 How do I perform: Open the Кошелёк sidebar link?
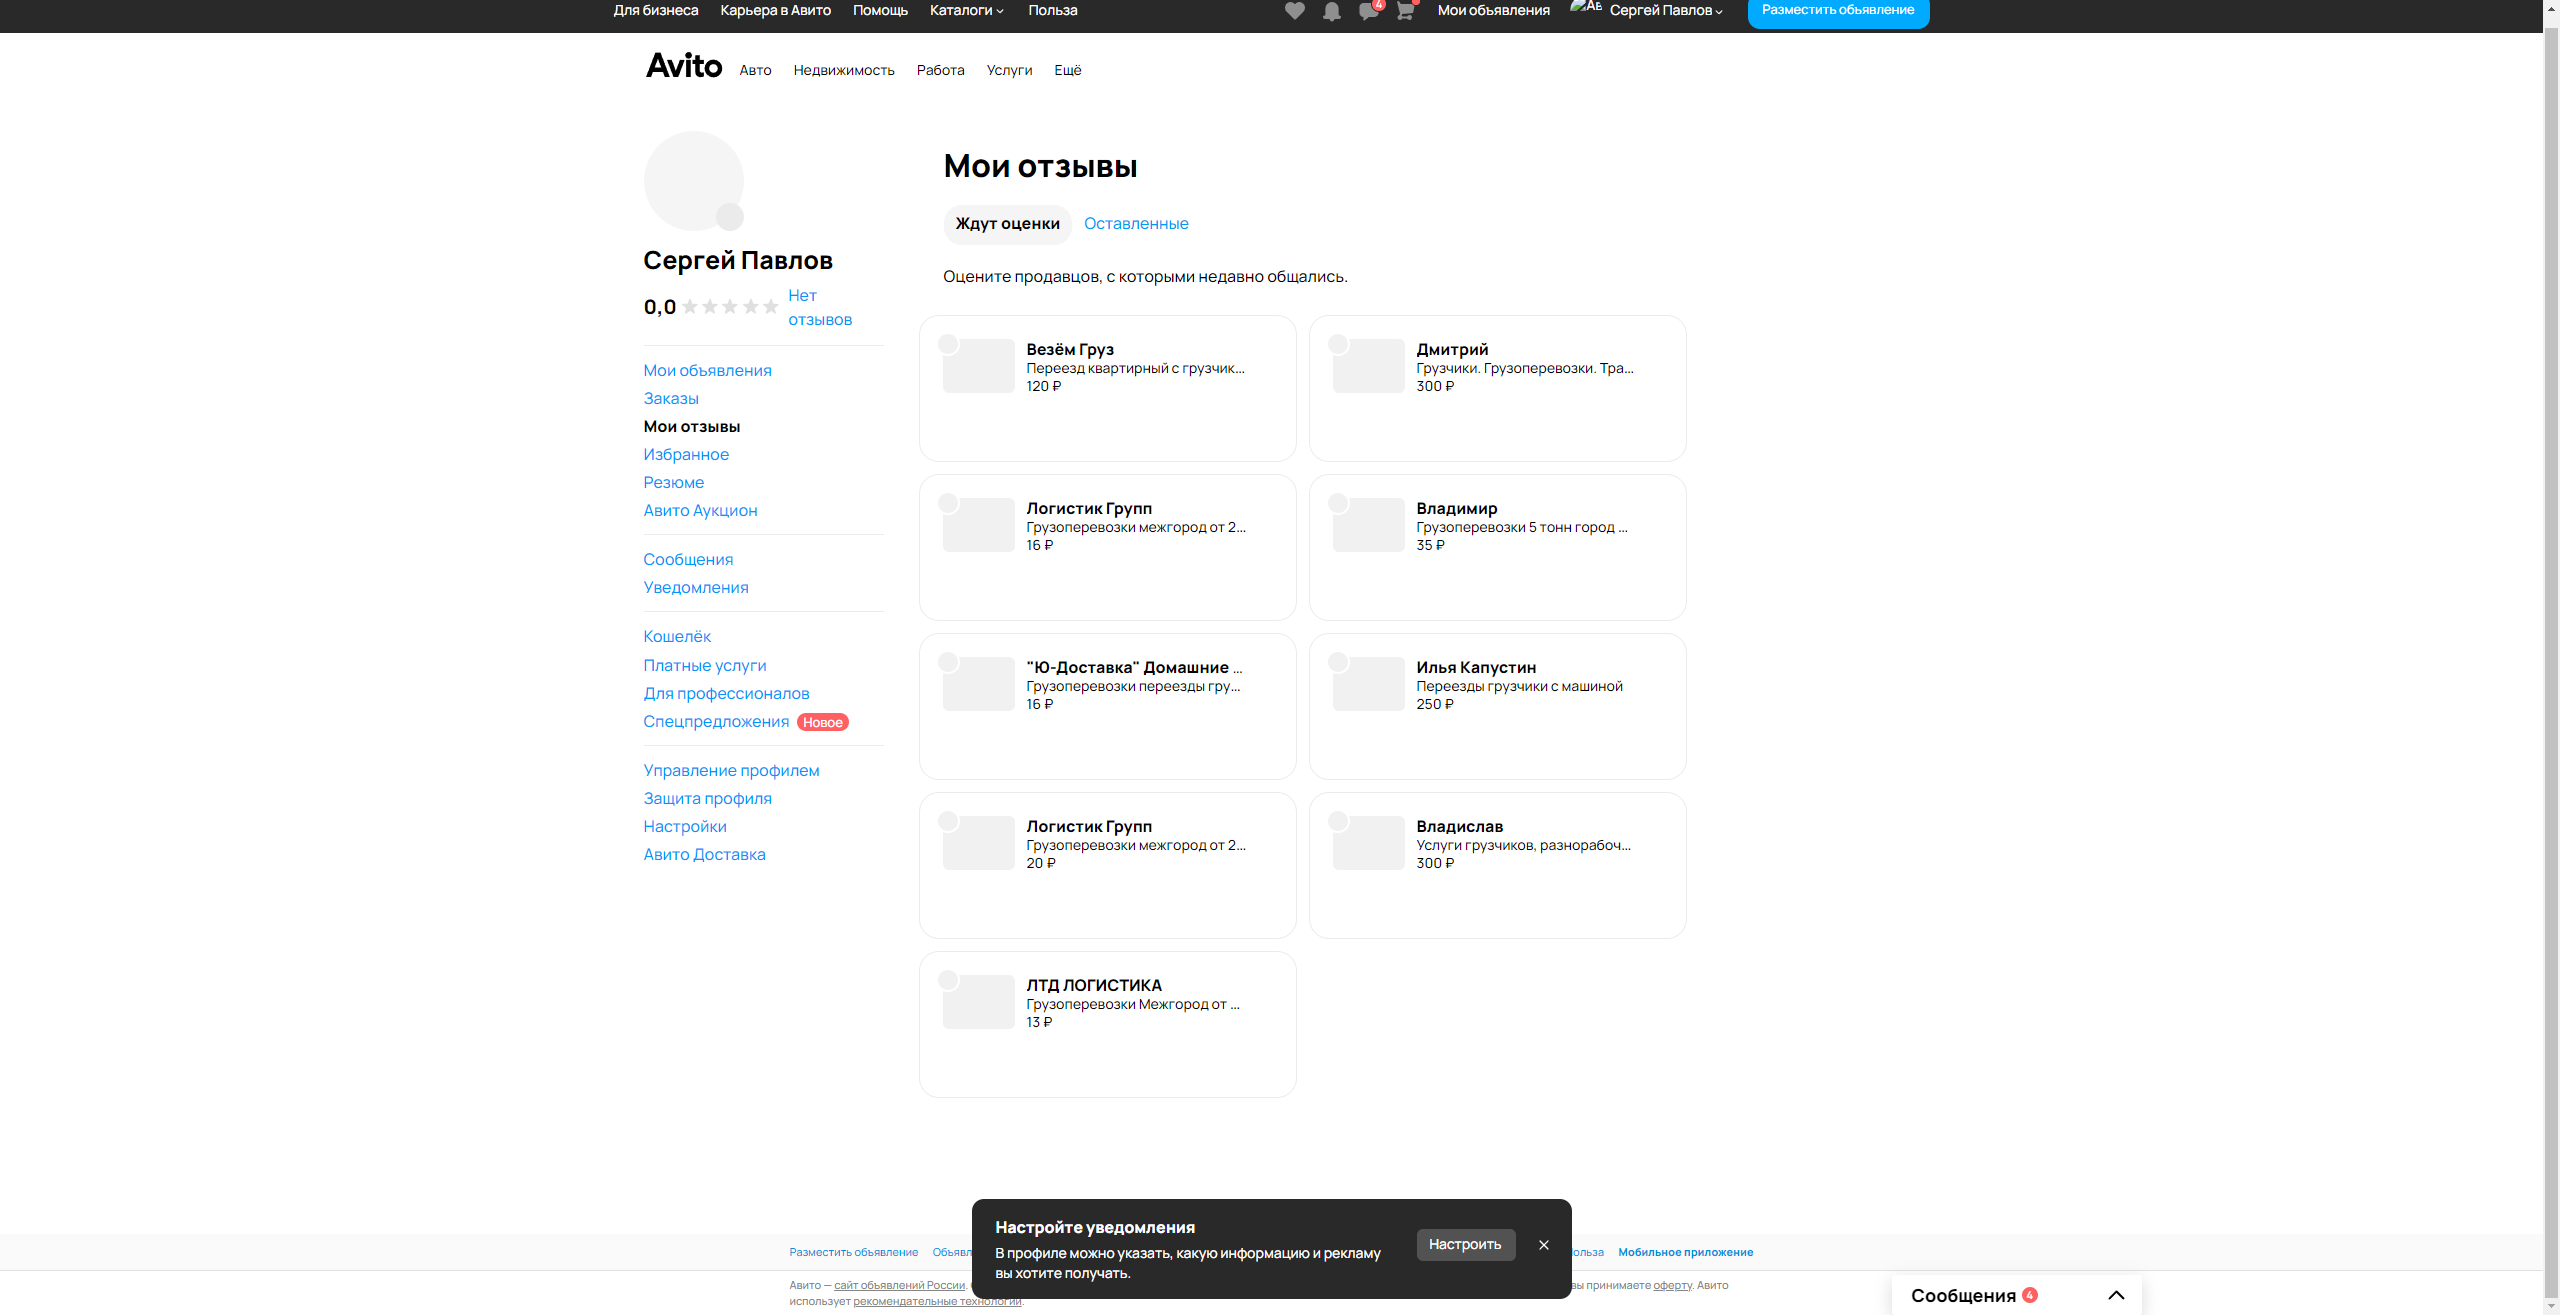click(x=677, y=637)
